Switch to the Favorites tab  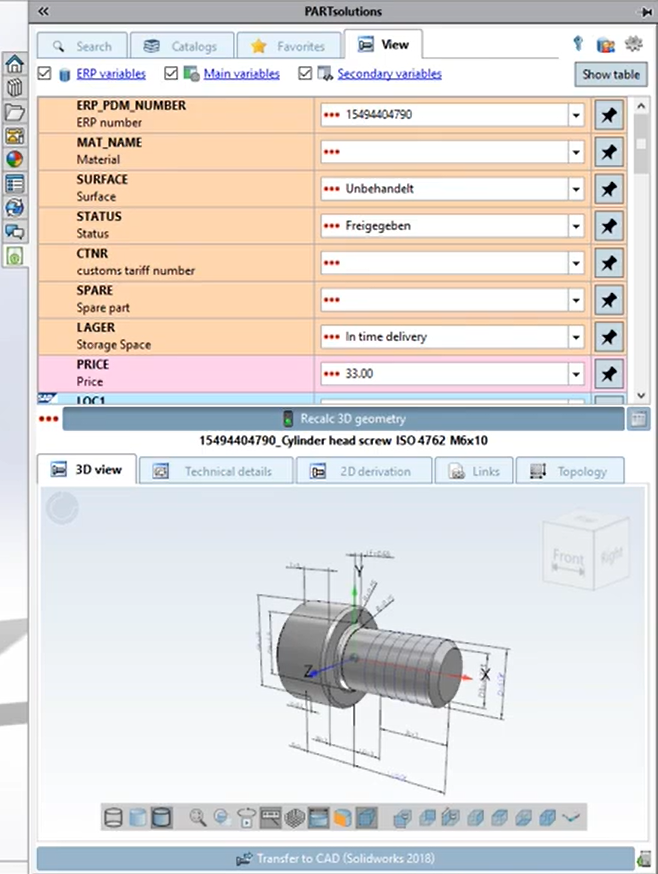[289, 46]
